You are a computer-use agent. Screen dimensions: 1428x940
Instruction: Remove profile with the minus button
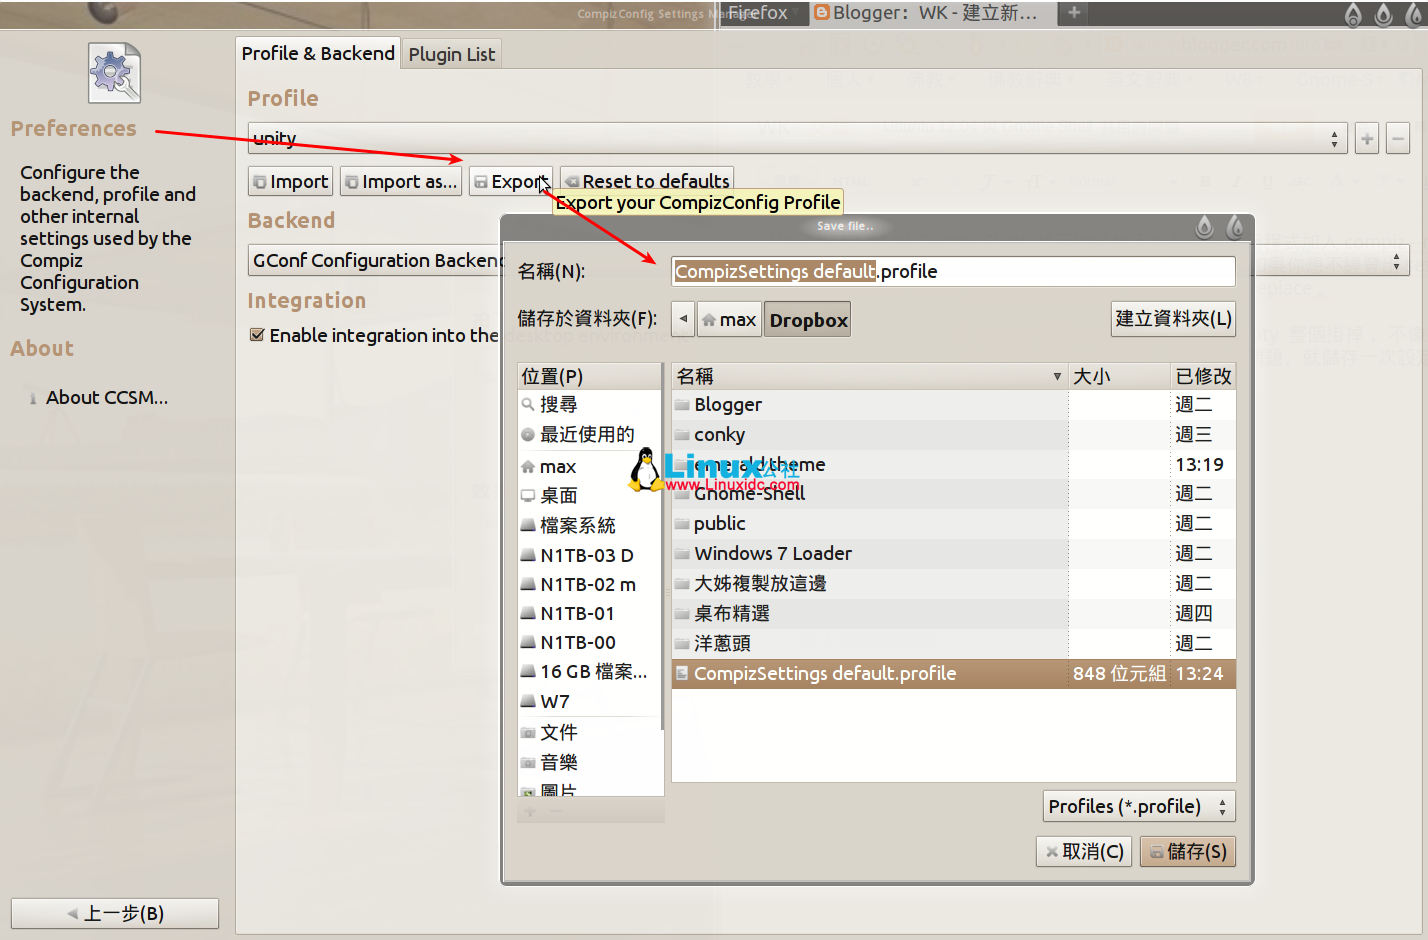[1398, 139]
